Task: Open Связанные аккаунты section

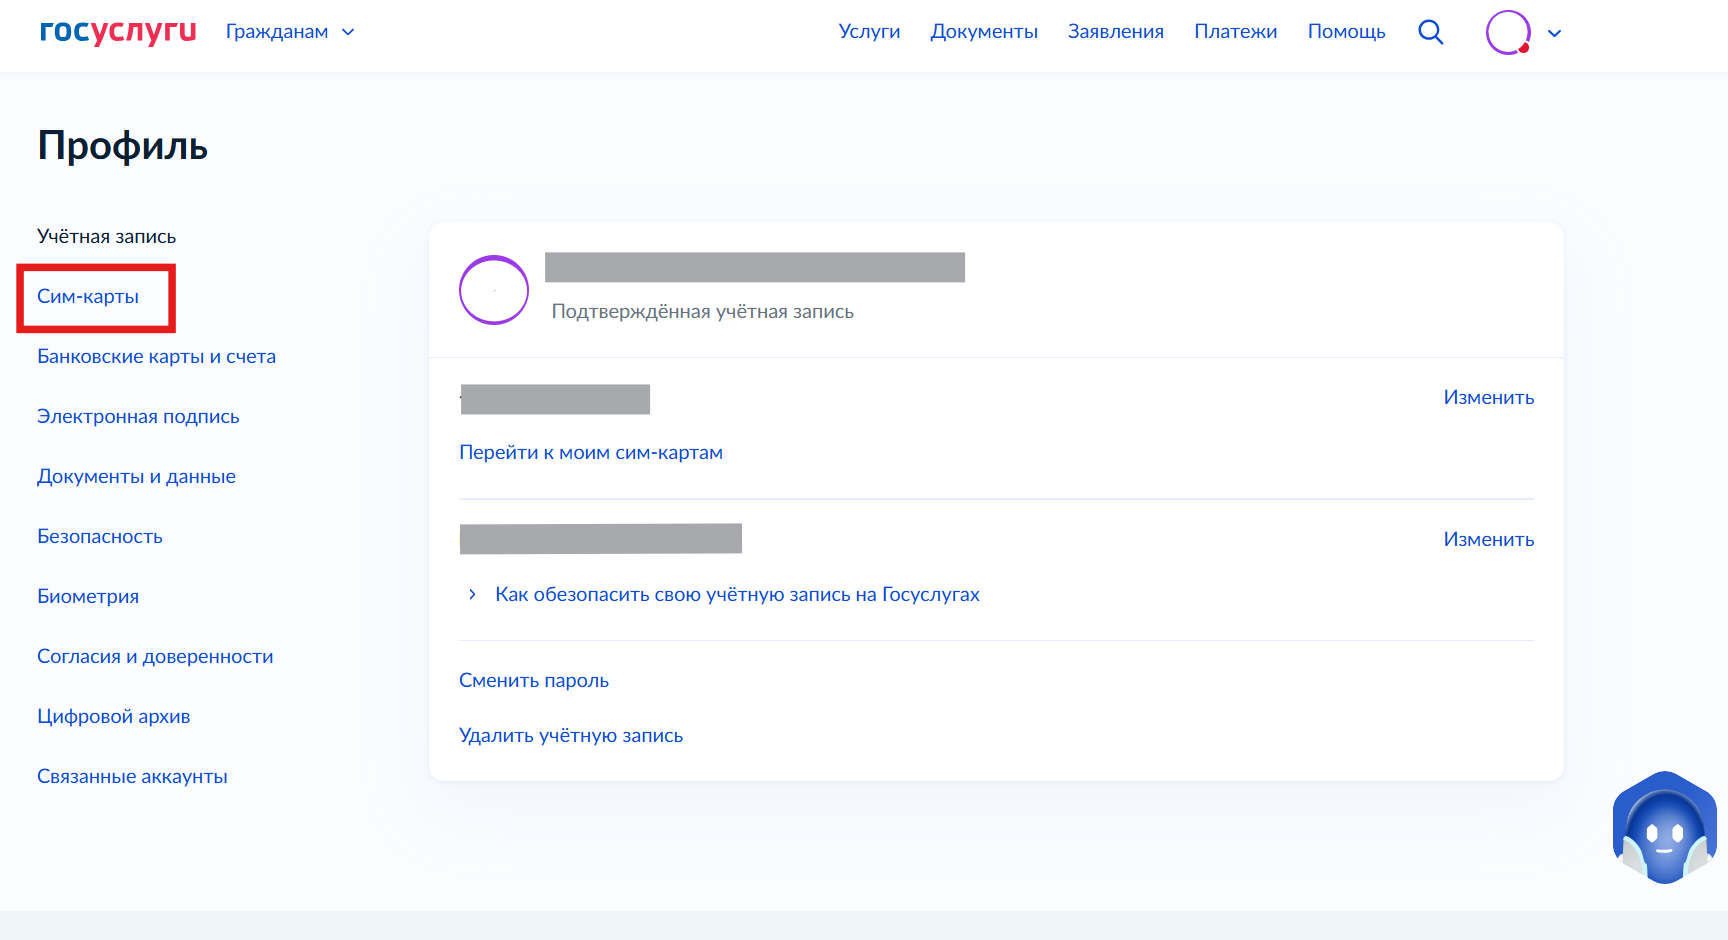Action: [x=132, y=777]
